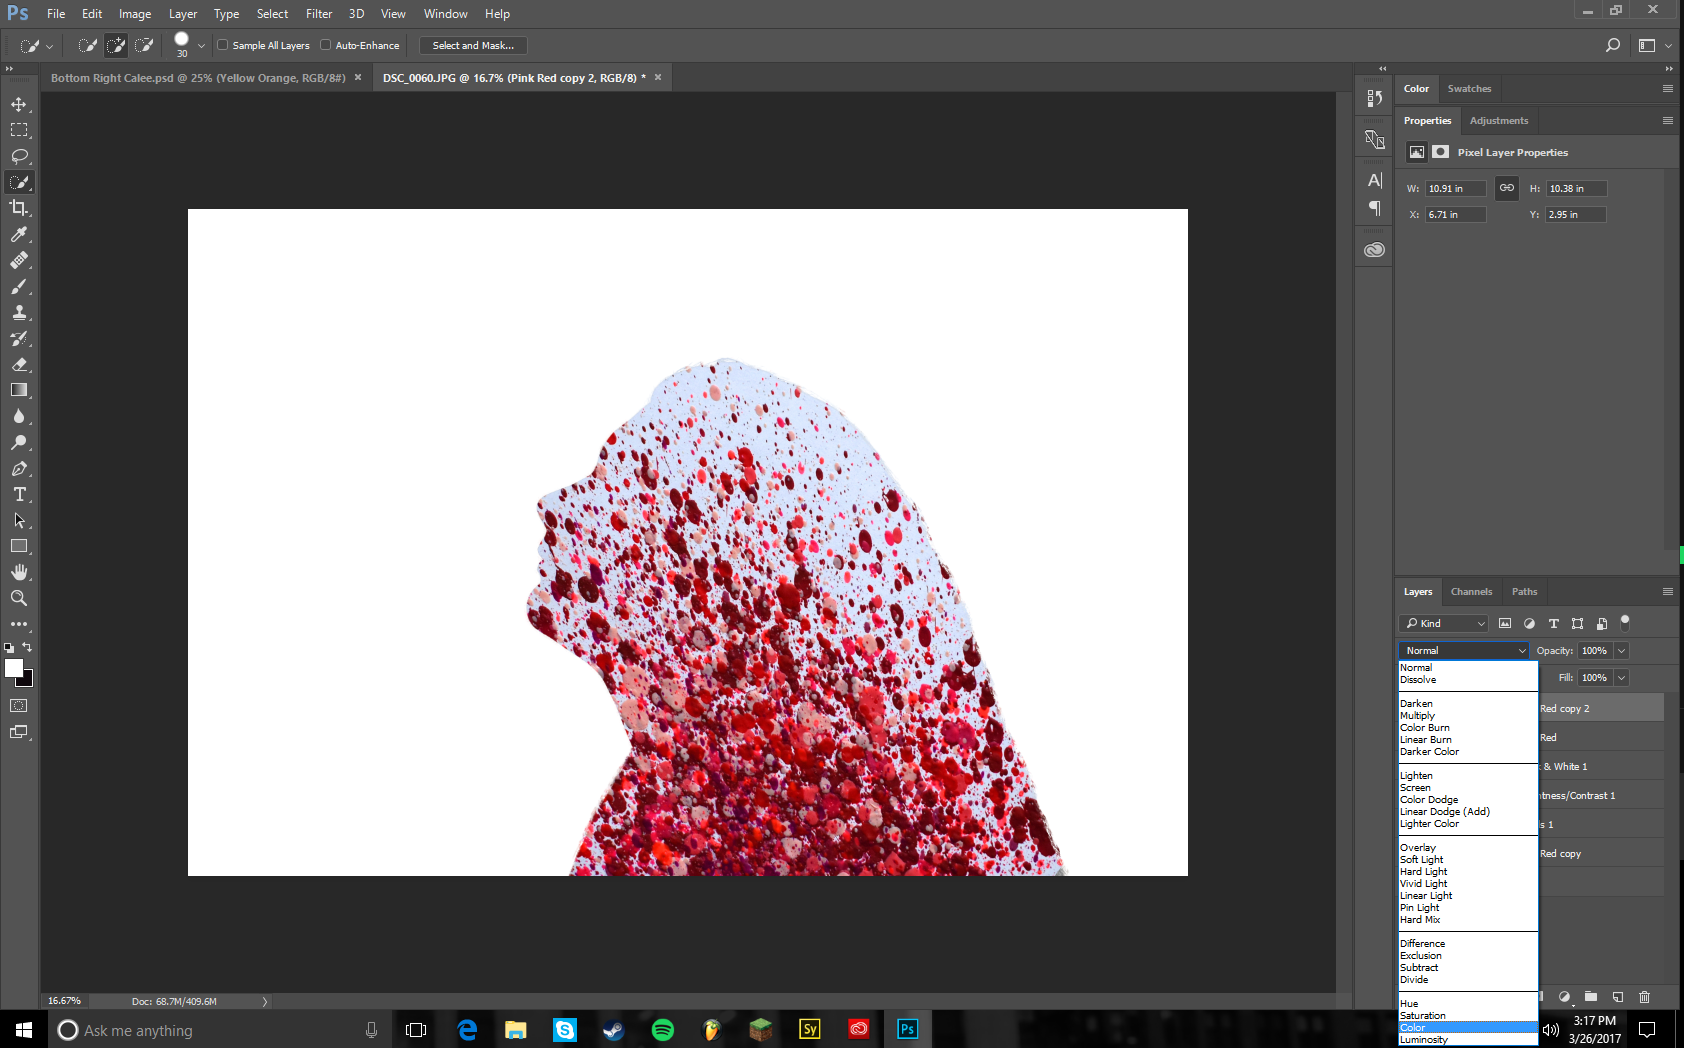1684x1048 pixels.
Task: Click the foreground color swatch
Action: [x=13, y=668]
